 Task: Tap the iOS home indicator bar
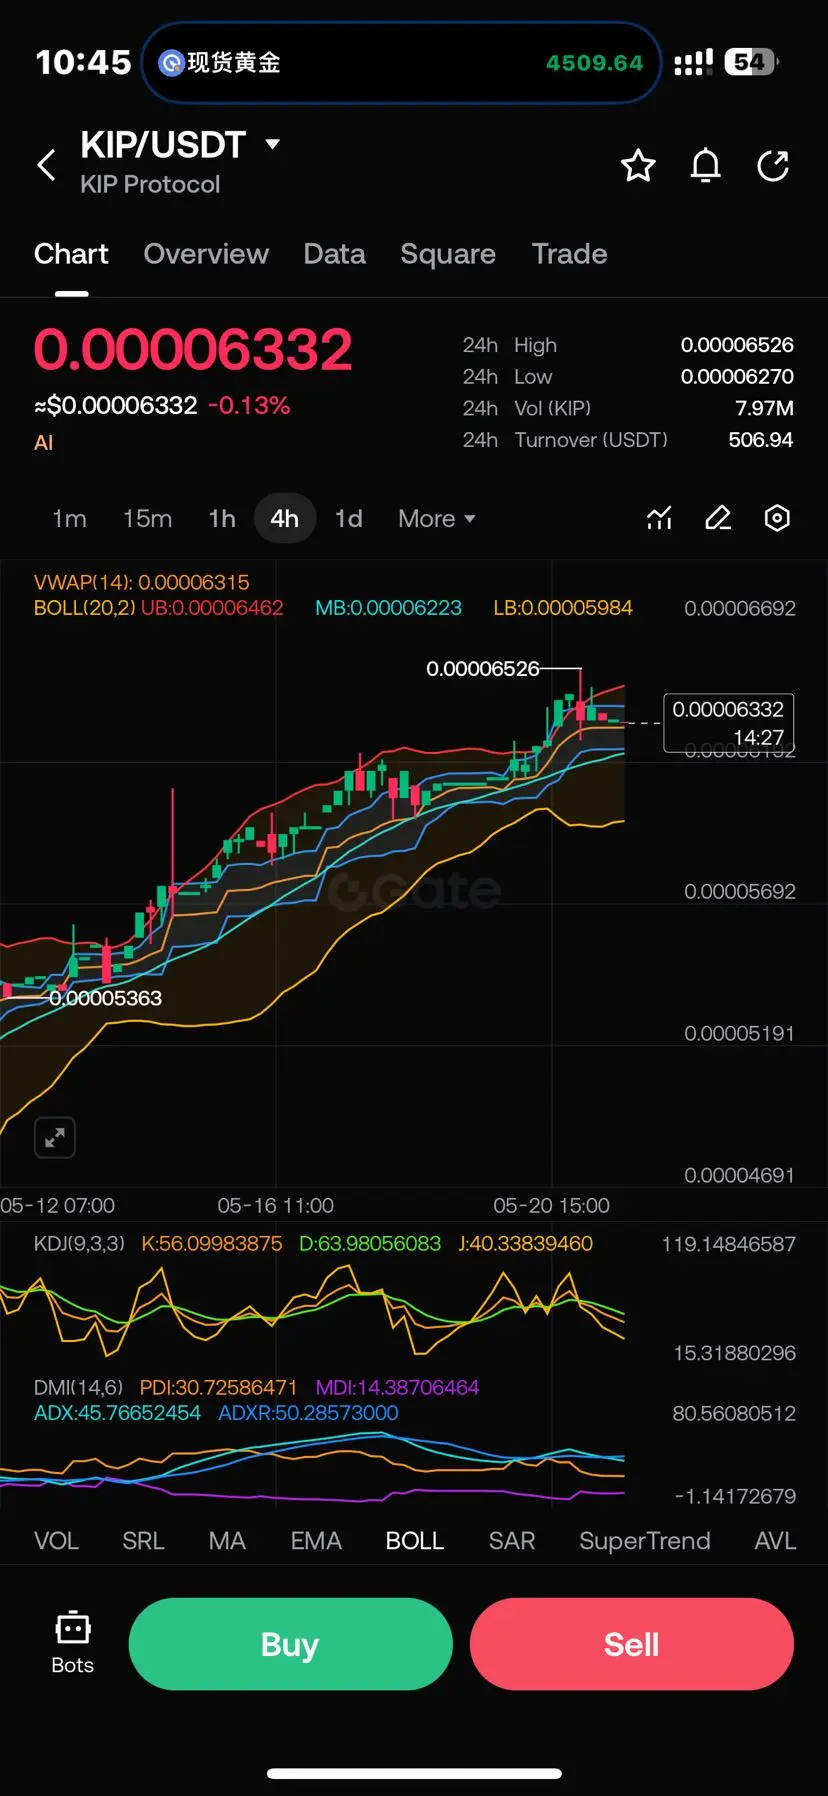pos(414,1774)
